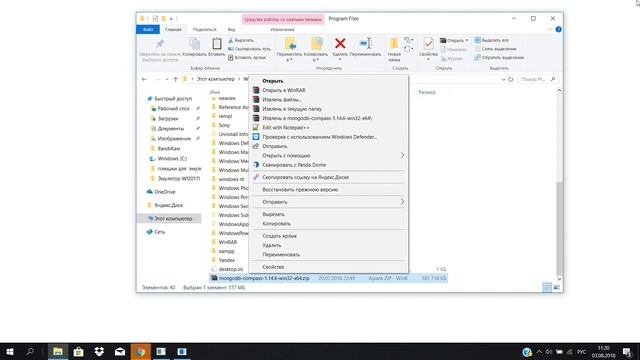The image size is (640, 360).
Task: Click Select all in the ribbon
Action: [491, 40]
